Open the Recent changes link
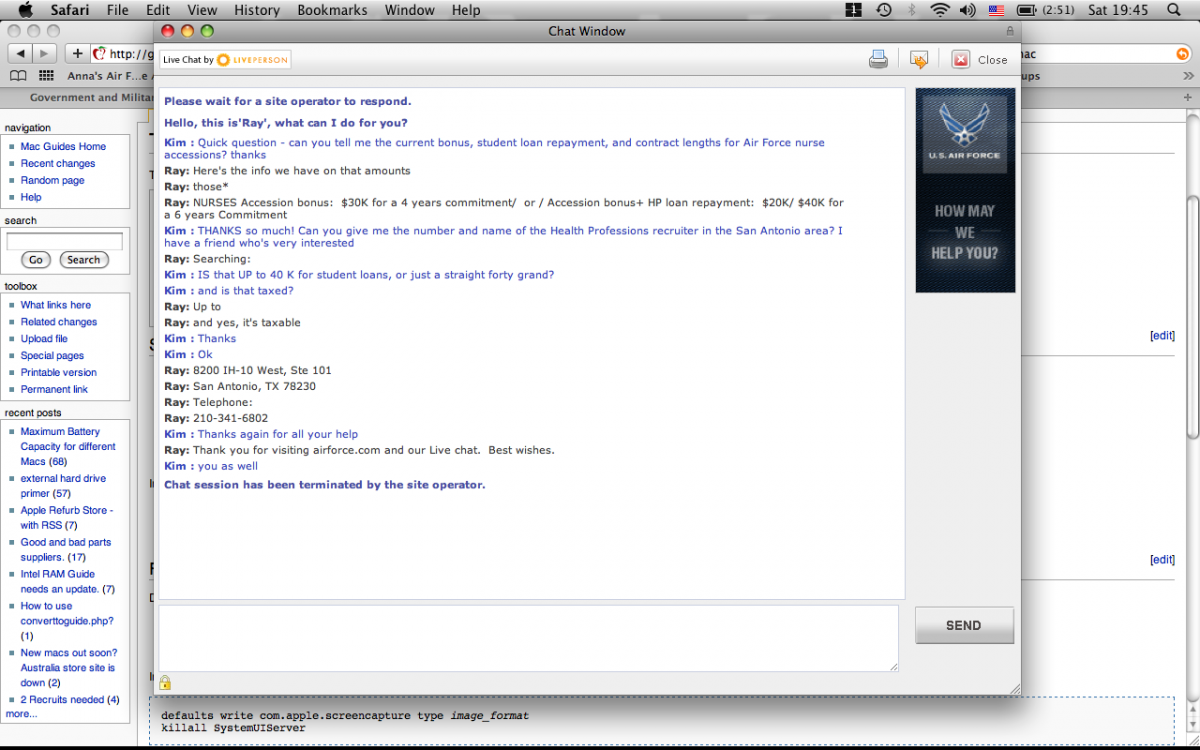This screenshot has height=750, width=1200. click(58, 163)
